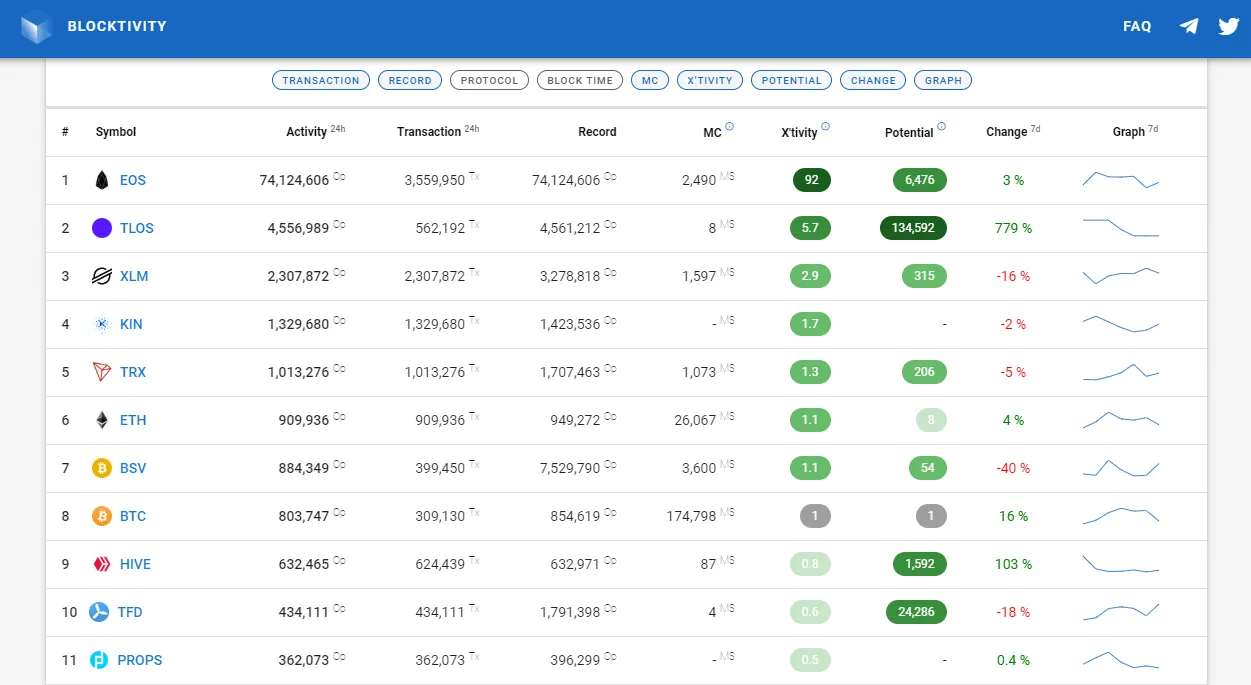Click the BSV 7d sparkline graph
The height and width of the screenshot is (685, 1251).
pyautogui.click(x=1121, y=468)
